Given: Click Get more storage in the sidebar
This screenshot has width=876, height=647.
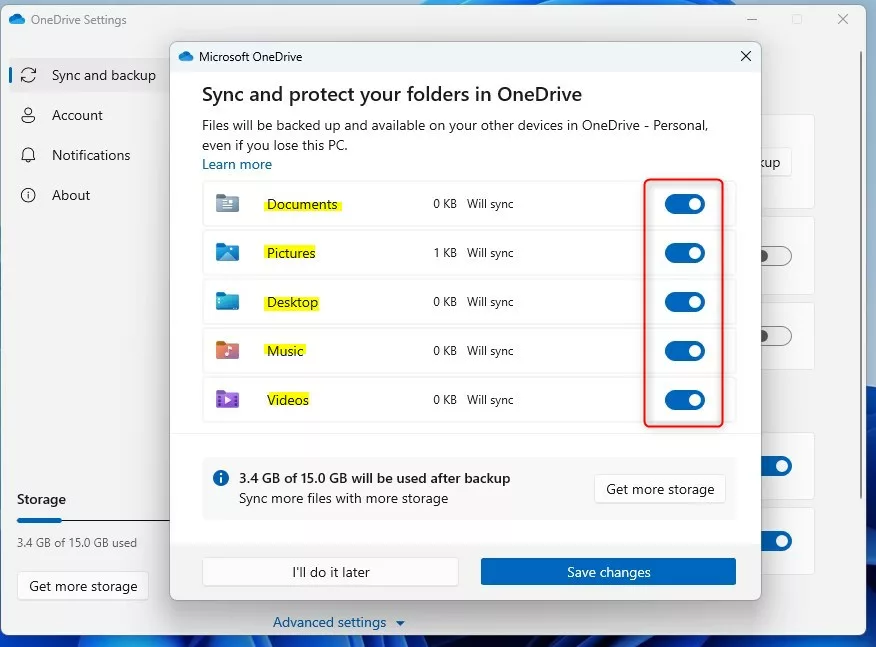Looking at the screenshot, I should point(83,586).
